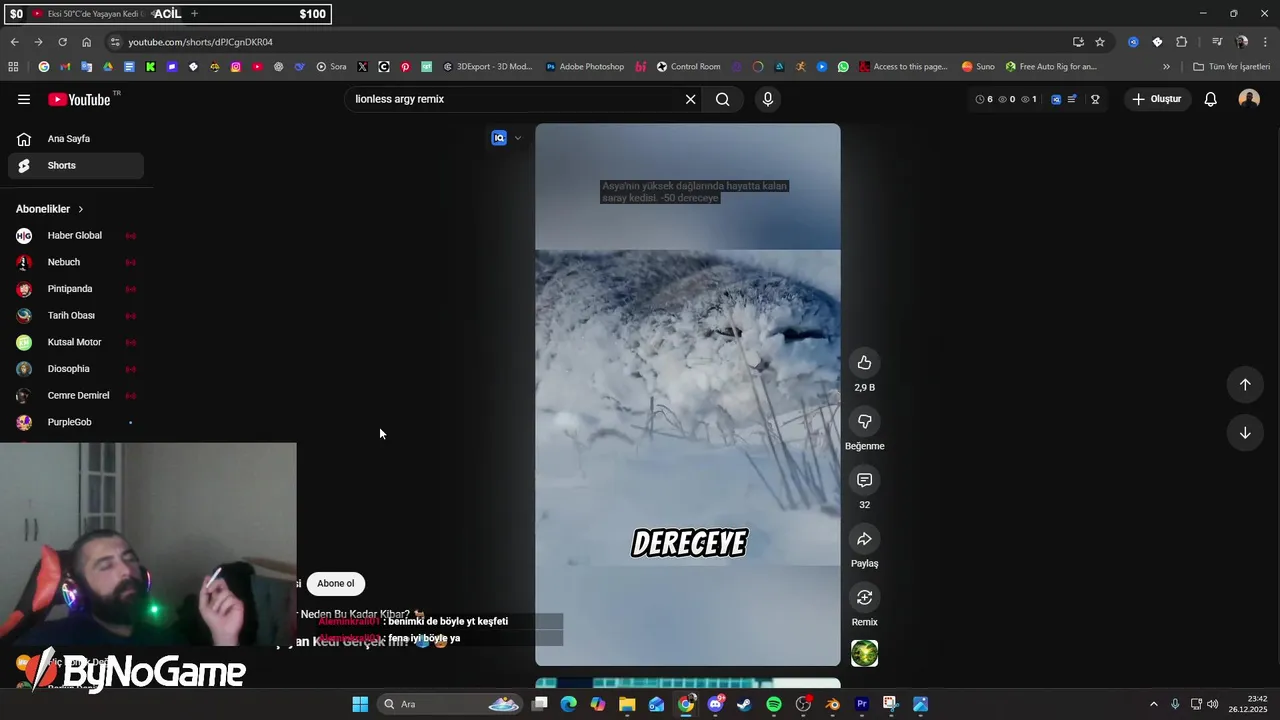
Task: Open the Nebuch channel
Action: coord(76,262)
